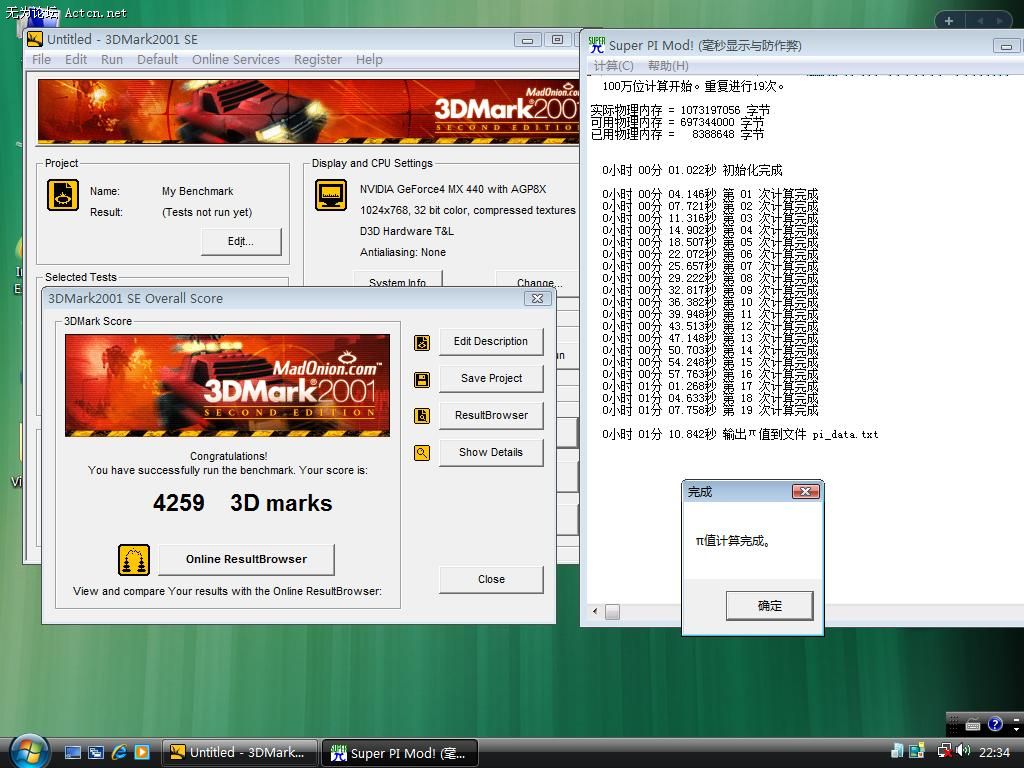Click the language bar keyboard icon
The image size is (1024, 768).
pos(973,724)
